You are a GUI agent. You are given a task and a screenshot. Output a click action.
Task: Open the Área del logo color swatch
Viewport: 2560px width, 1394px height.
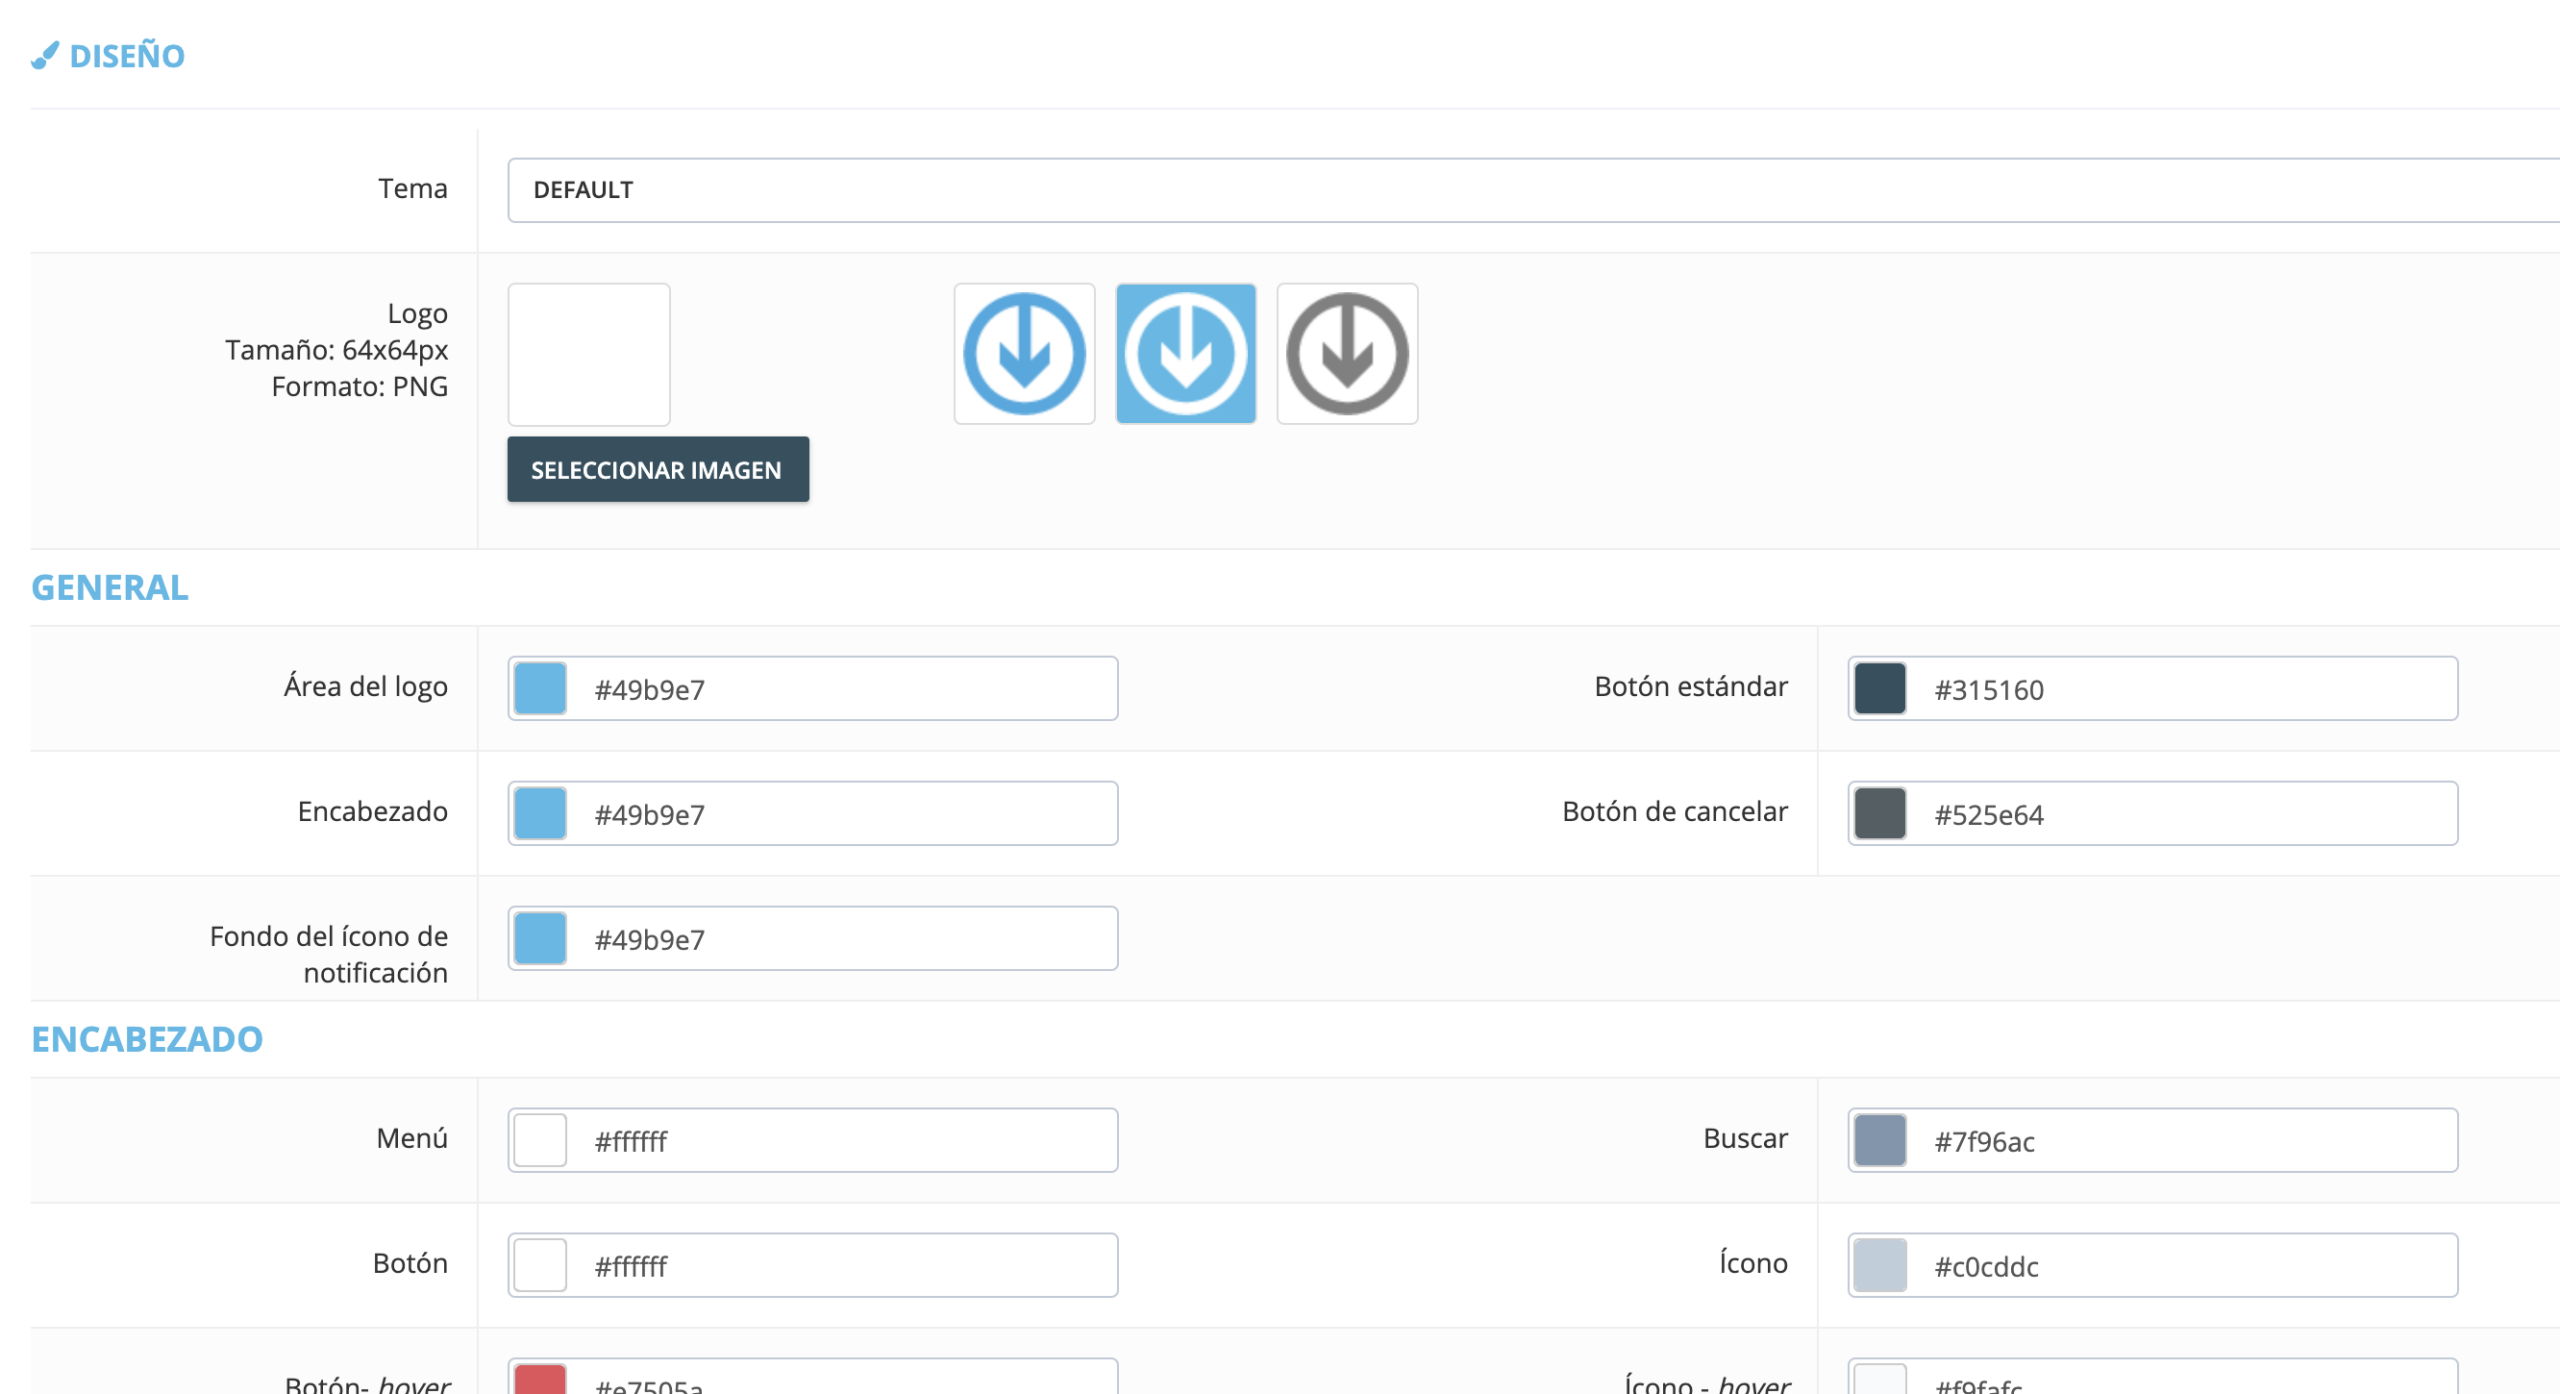click(541, 689)
